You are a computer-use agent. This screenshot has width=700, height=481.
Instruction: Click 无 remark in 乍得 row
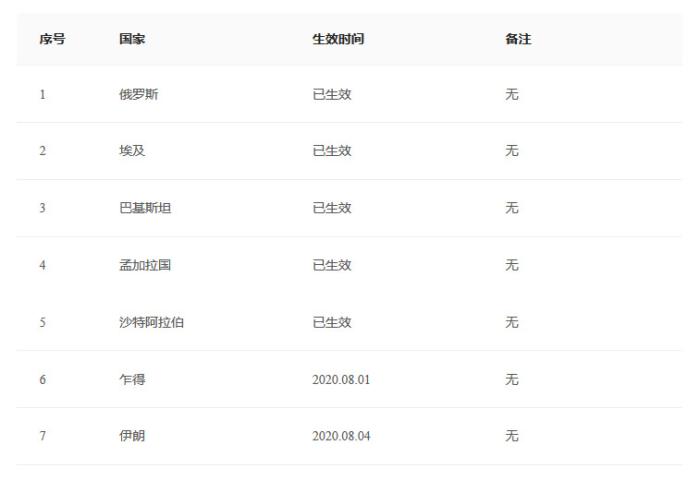512,380
